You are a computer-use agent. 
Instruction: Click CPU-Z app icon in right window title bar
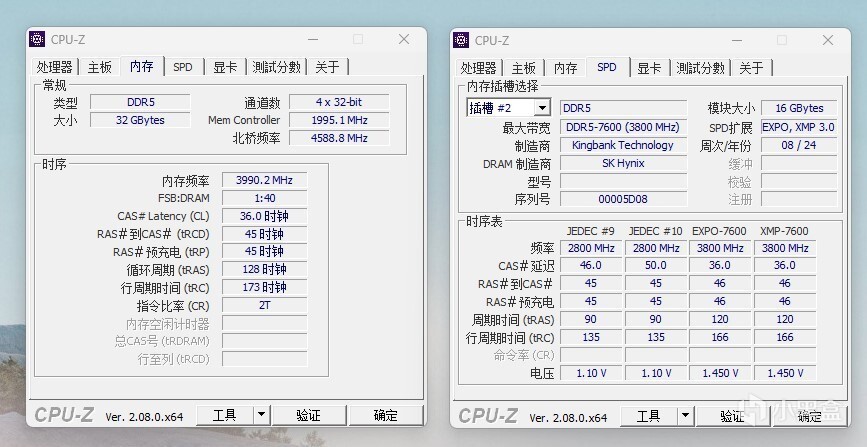[461, 40]
